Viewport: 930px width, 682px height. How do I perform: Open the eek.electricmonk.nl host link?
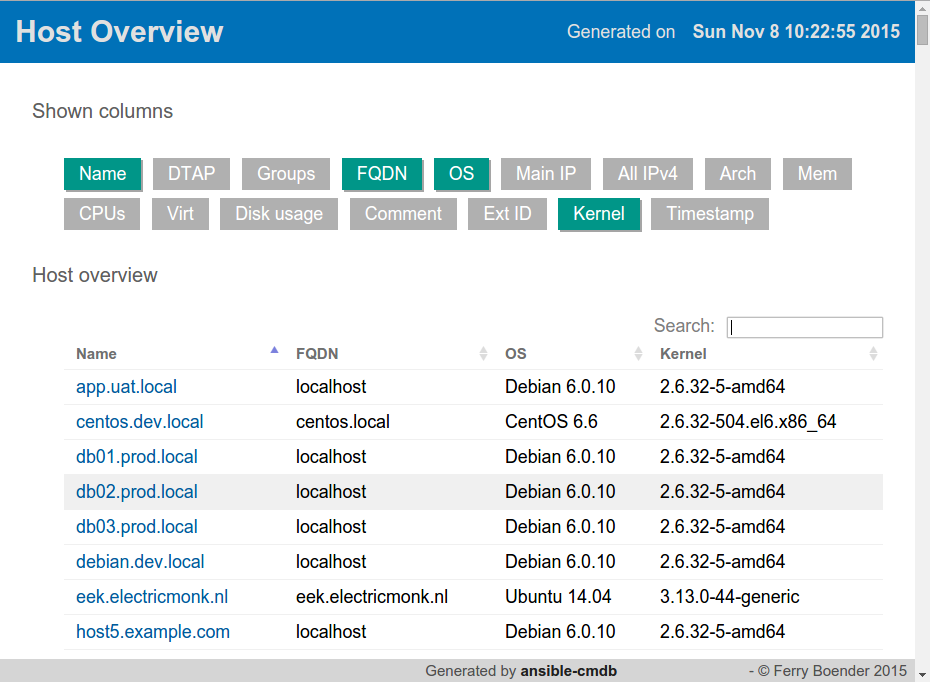(x=152, y=597)
